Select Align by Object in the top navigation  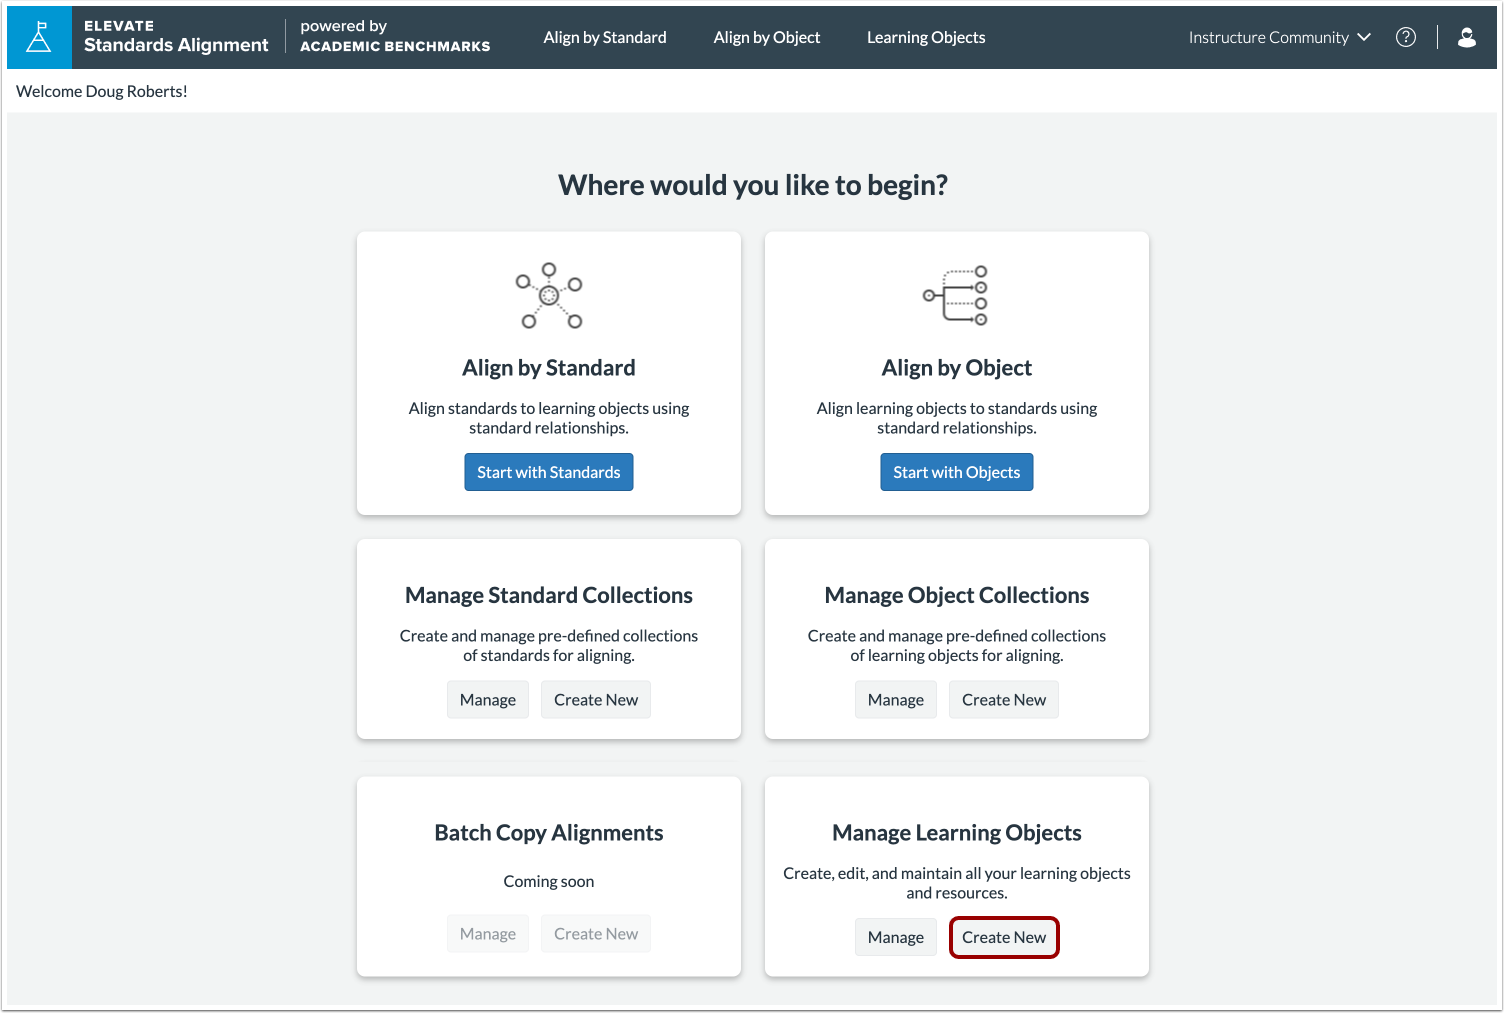(x=766, y=37)
